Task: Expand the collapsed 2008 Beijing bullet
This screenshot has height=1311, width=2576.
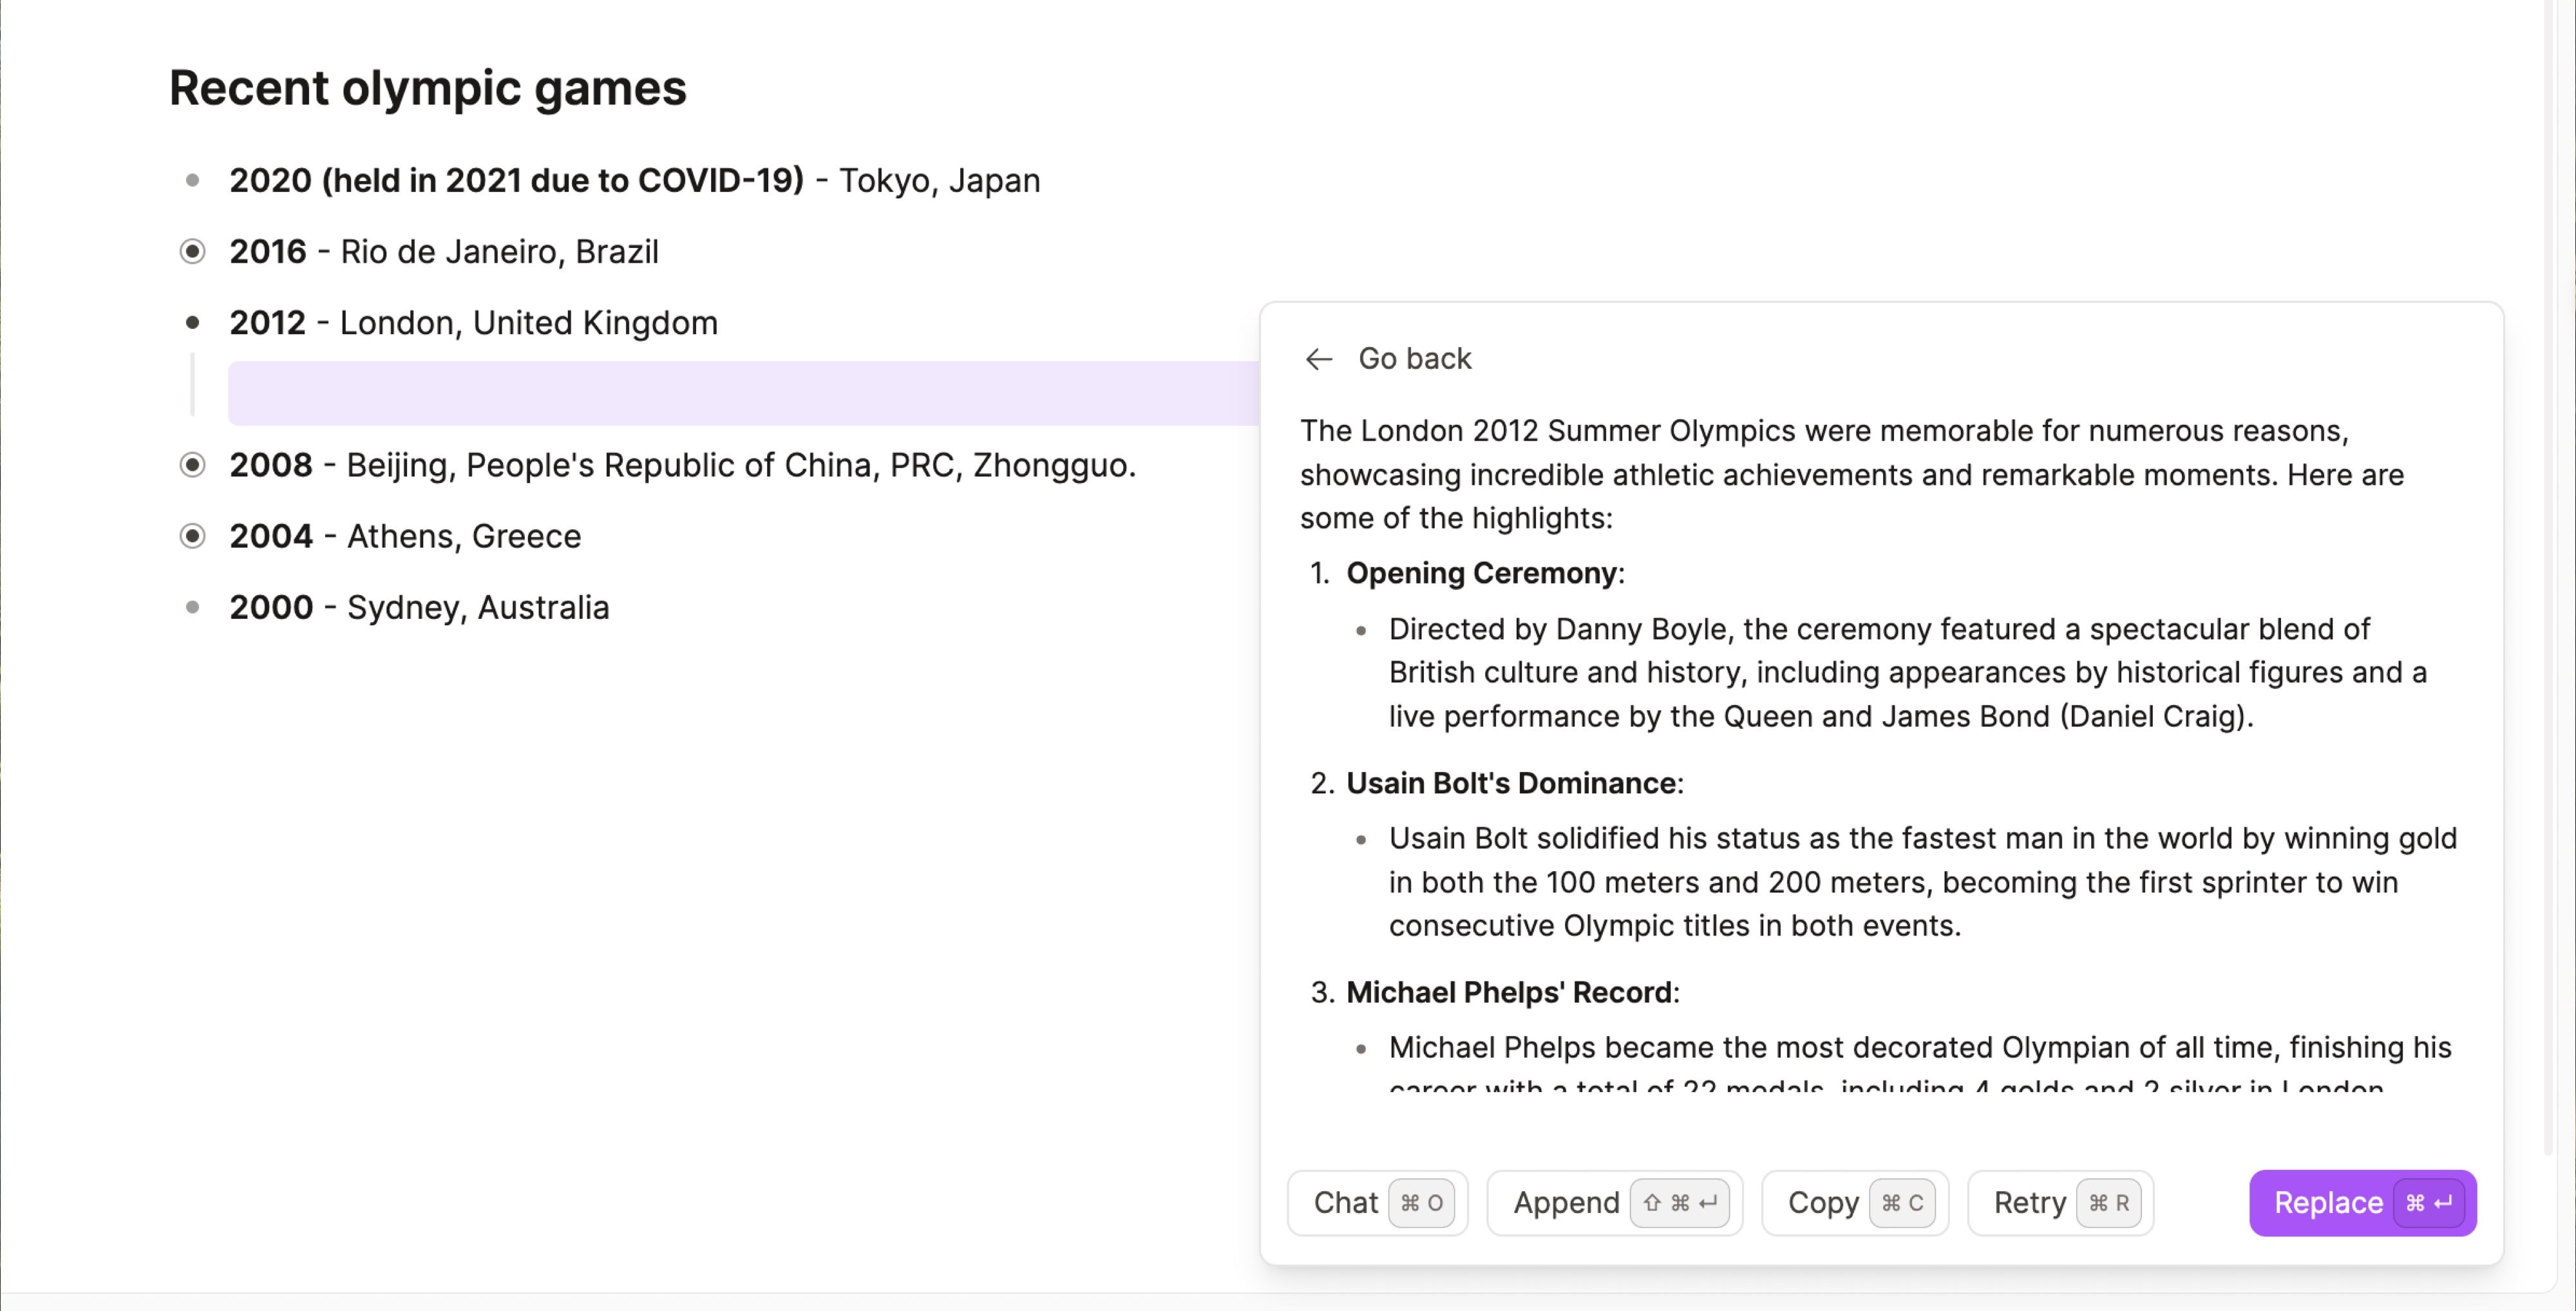Action: click(192, 465)
